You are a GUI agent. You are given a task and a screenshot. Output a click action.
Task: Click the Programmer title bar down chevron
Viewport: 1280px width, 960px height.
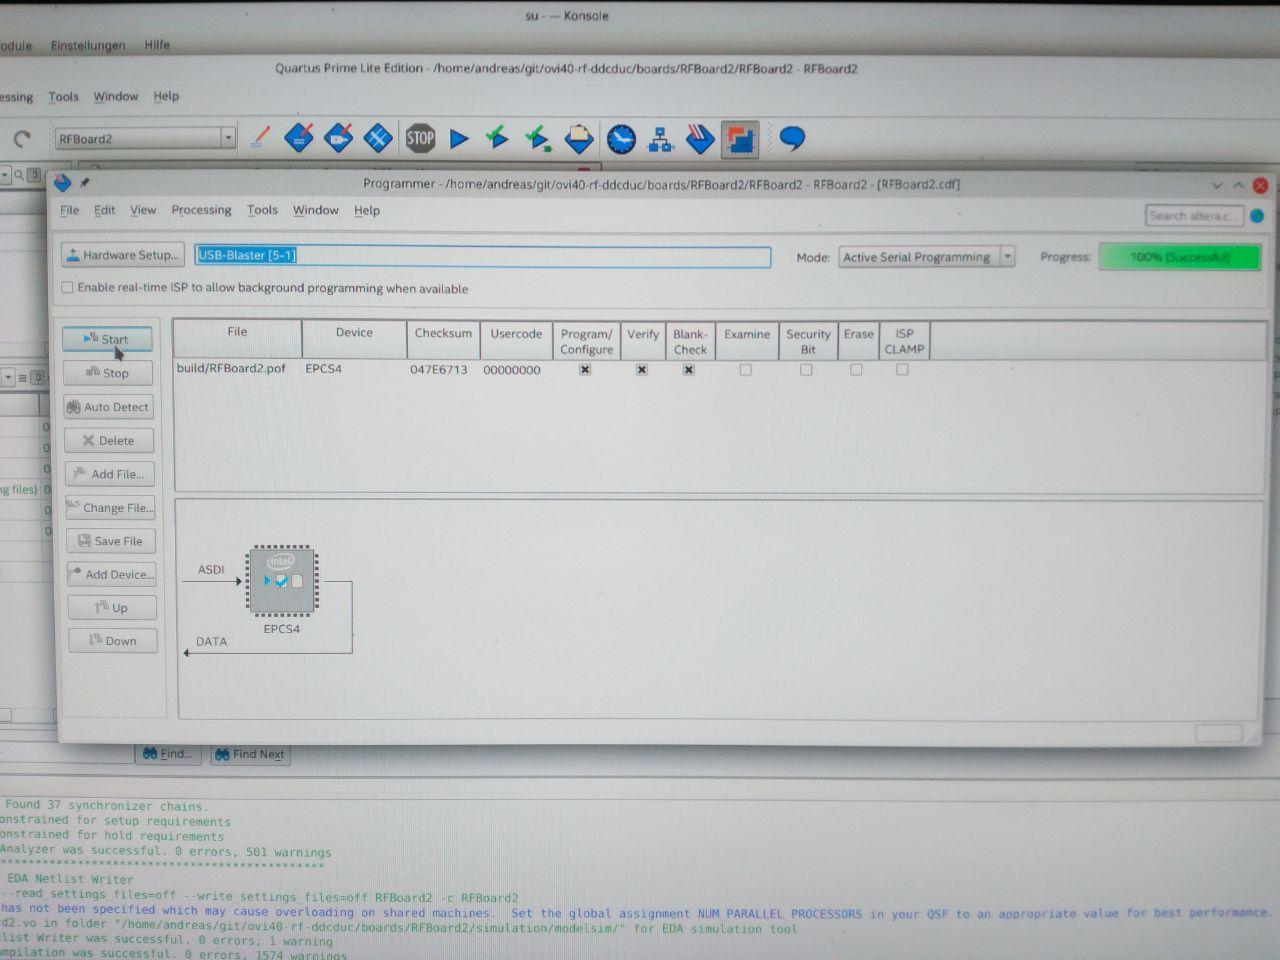[1217, 185]
